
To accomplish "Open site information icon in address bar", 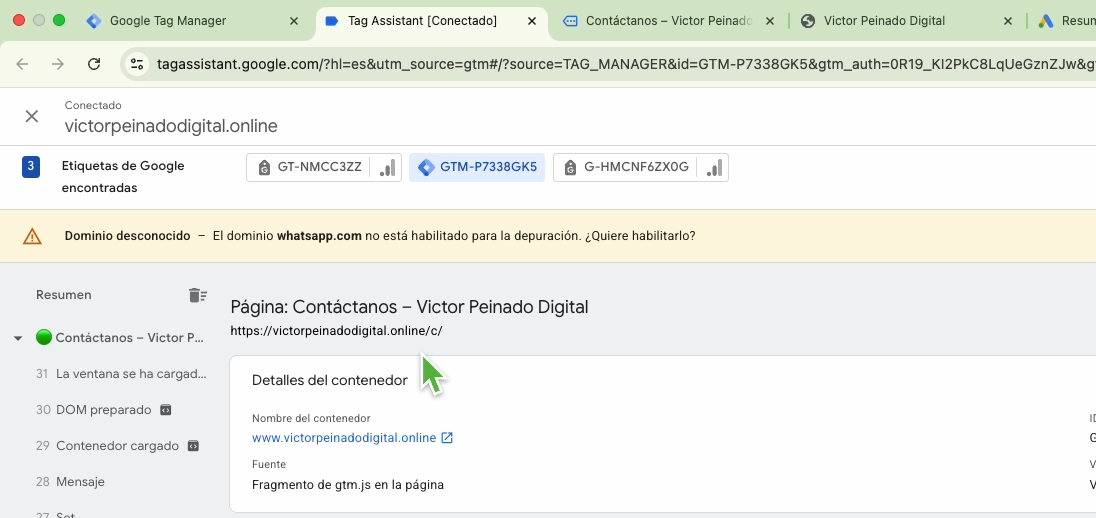I will point(137,64).
